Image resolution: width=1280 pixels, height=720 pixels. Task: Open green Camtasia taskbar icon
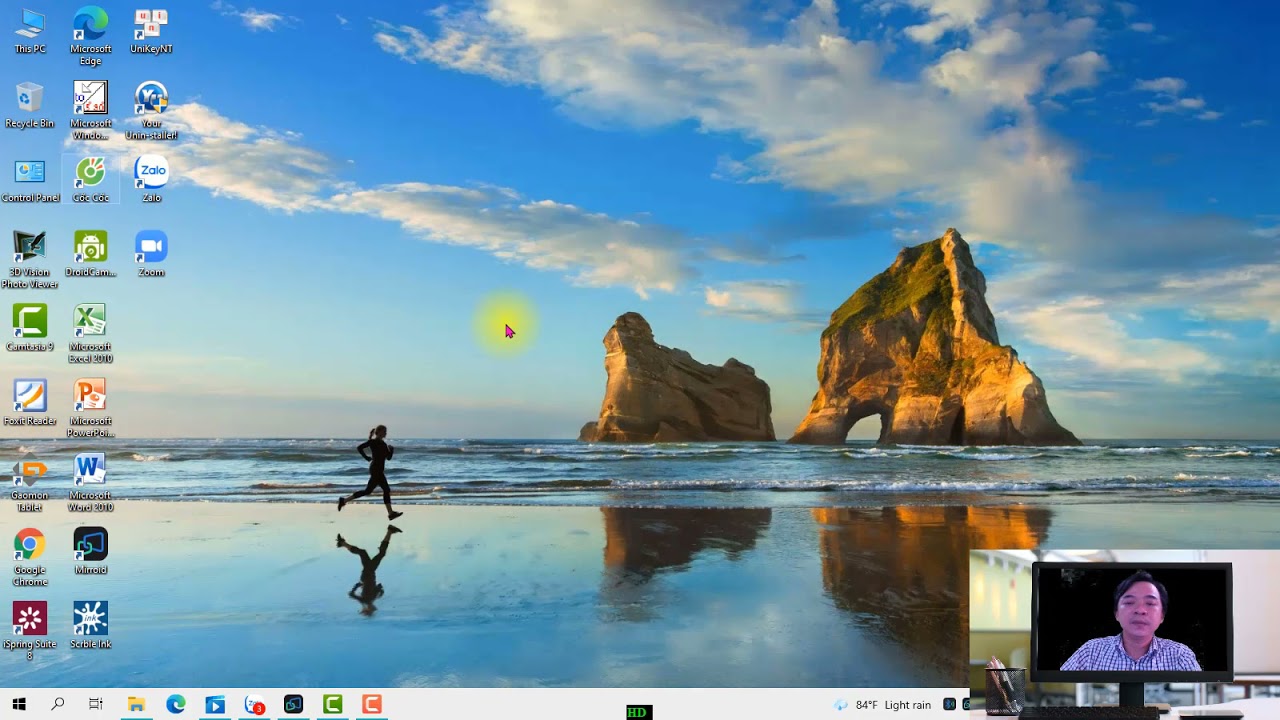(x=333, y=705)
